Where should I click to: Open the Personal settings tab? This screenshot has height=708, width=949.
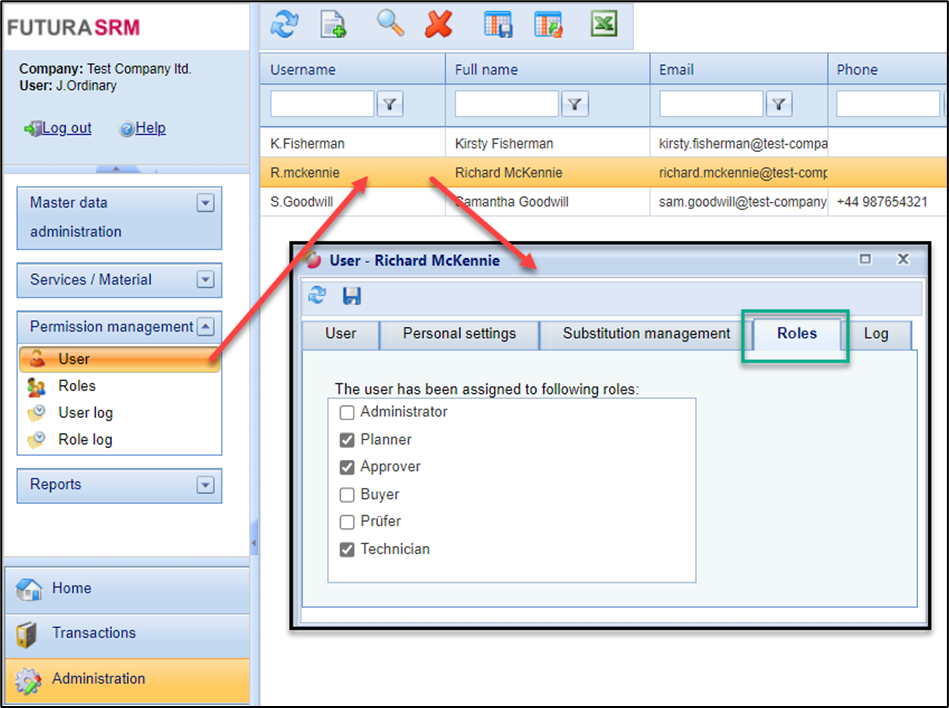[x=459, y=334]
